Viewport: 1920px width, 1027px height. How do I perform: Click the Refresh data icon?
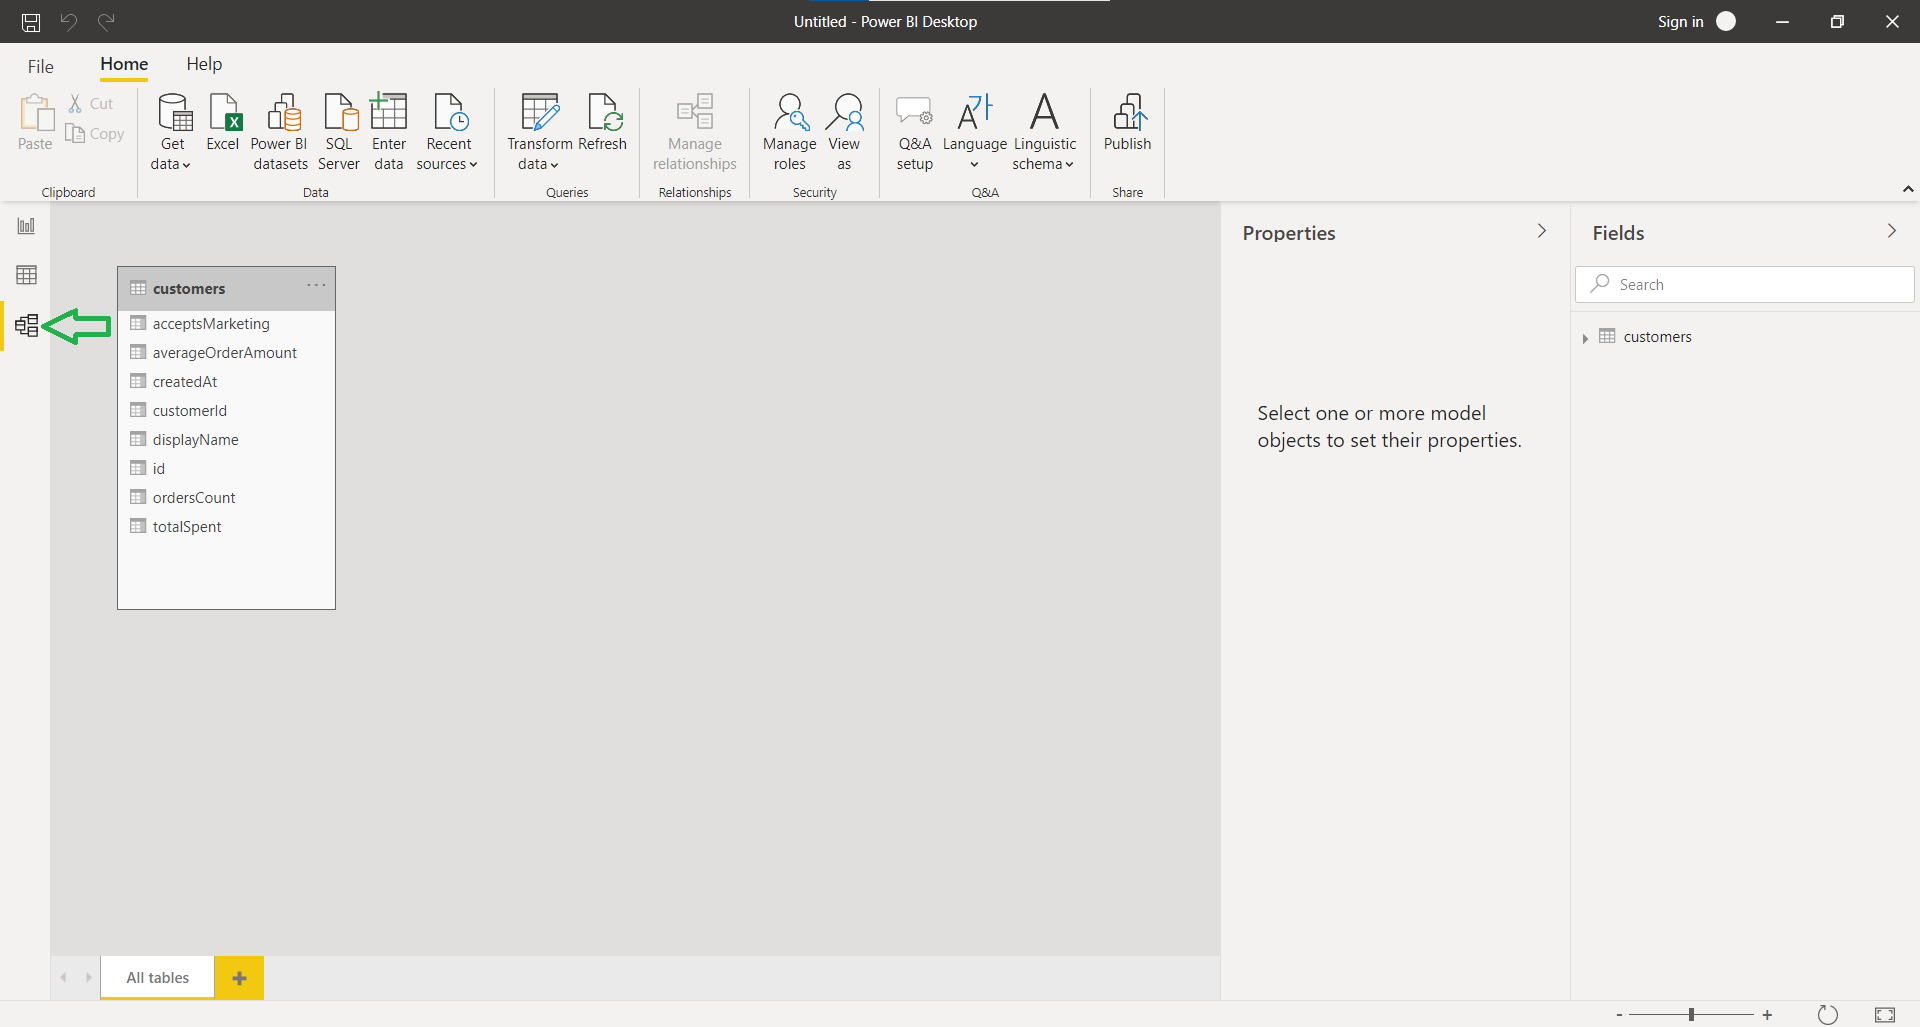[x=603, y=122]
